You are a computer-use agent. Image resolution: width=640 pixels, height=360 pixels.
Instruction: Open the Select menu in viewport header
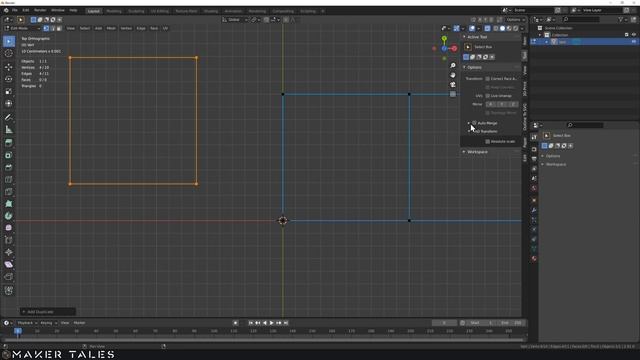[x=84, y=28]
